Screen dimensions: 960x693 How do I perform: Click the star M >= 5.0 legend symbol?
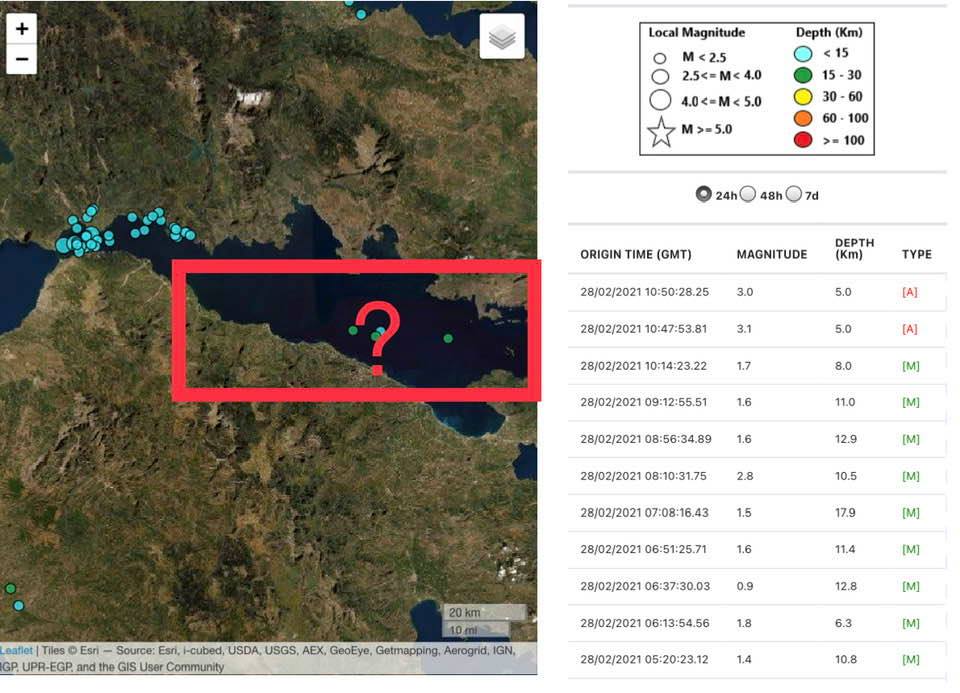(661, 132)
